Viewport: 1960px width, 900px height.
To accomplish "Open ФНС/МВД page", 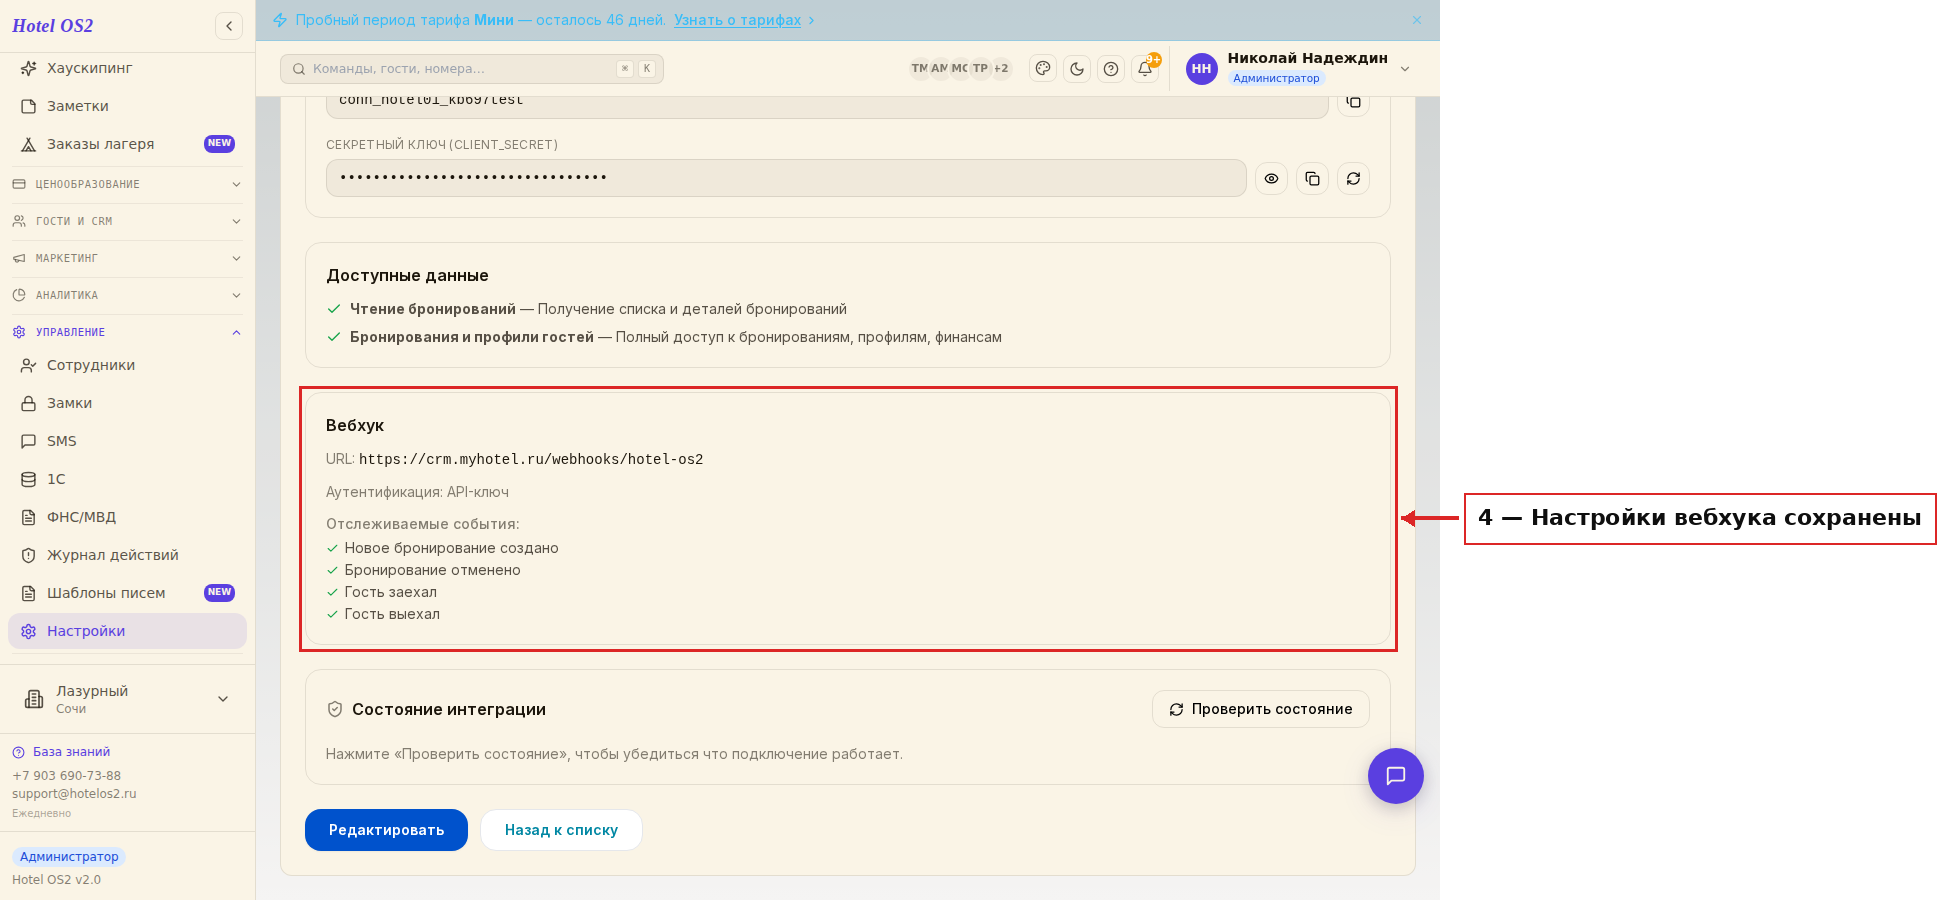I will click(x=127, y=517).
